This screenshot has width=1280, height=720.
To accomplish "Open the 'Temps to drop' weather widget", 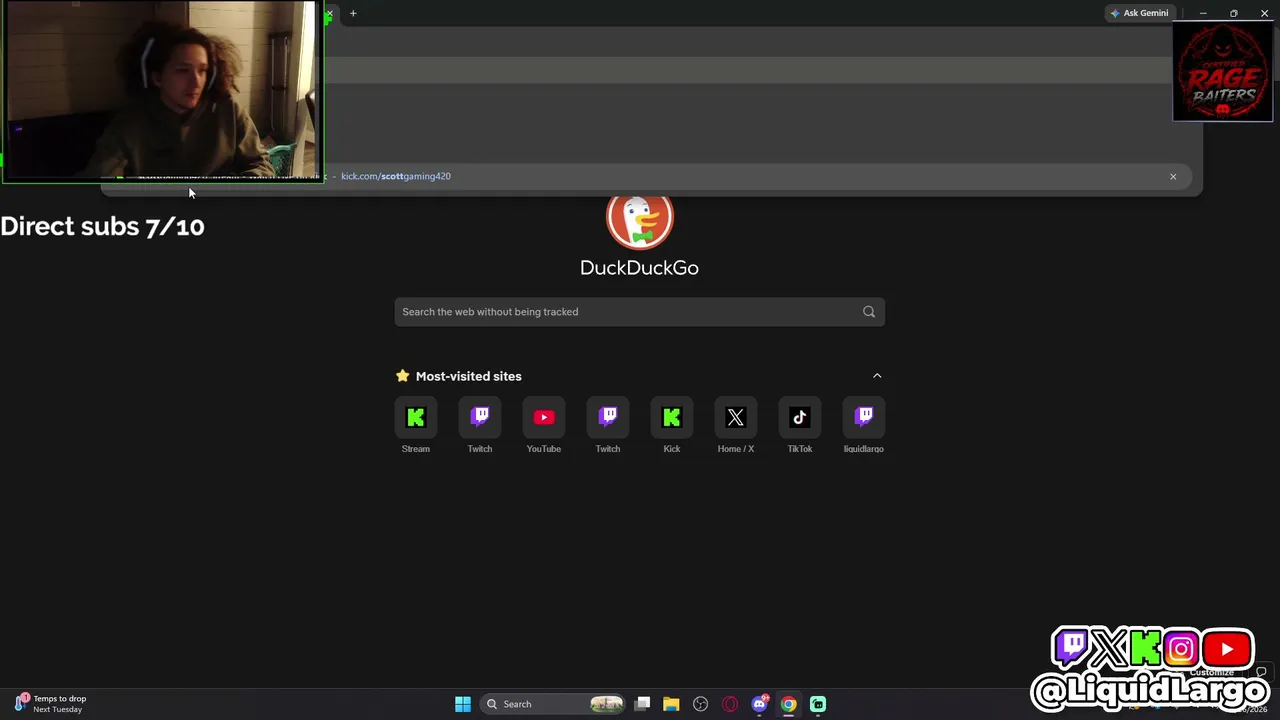I will click(50, 704).
